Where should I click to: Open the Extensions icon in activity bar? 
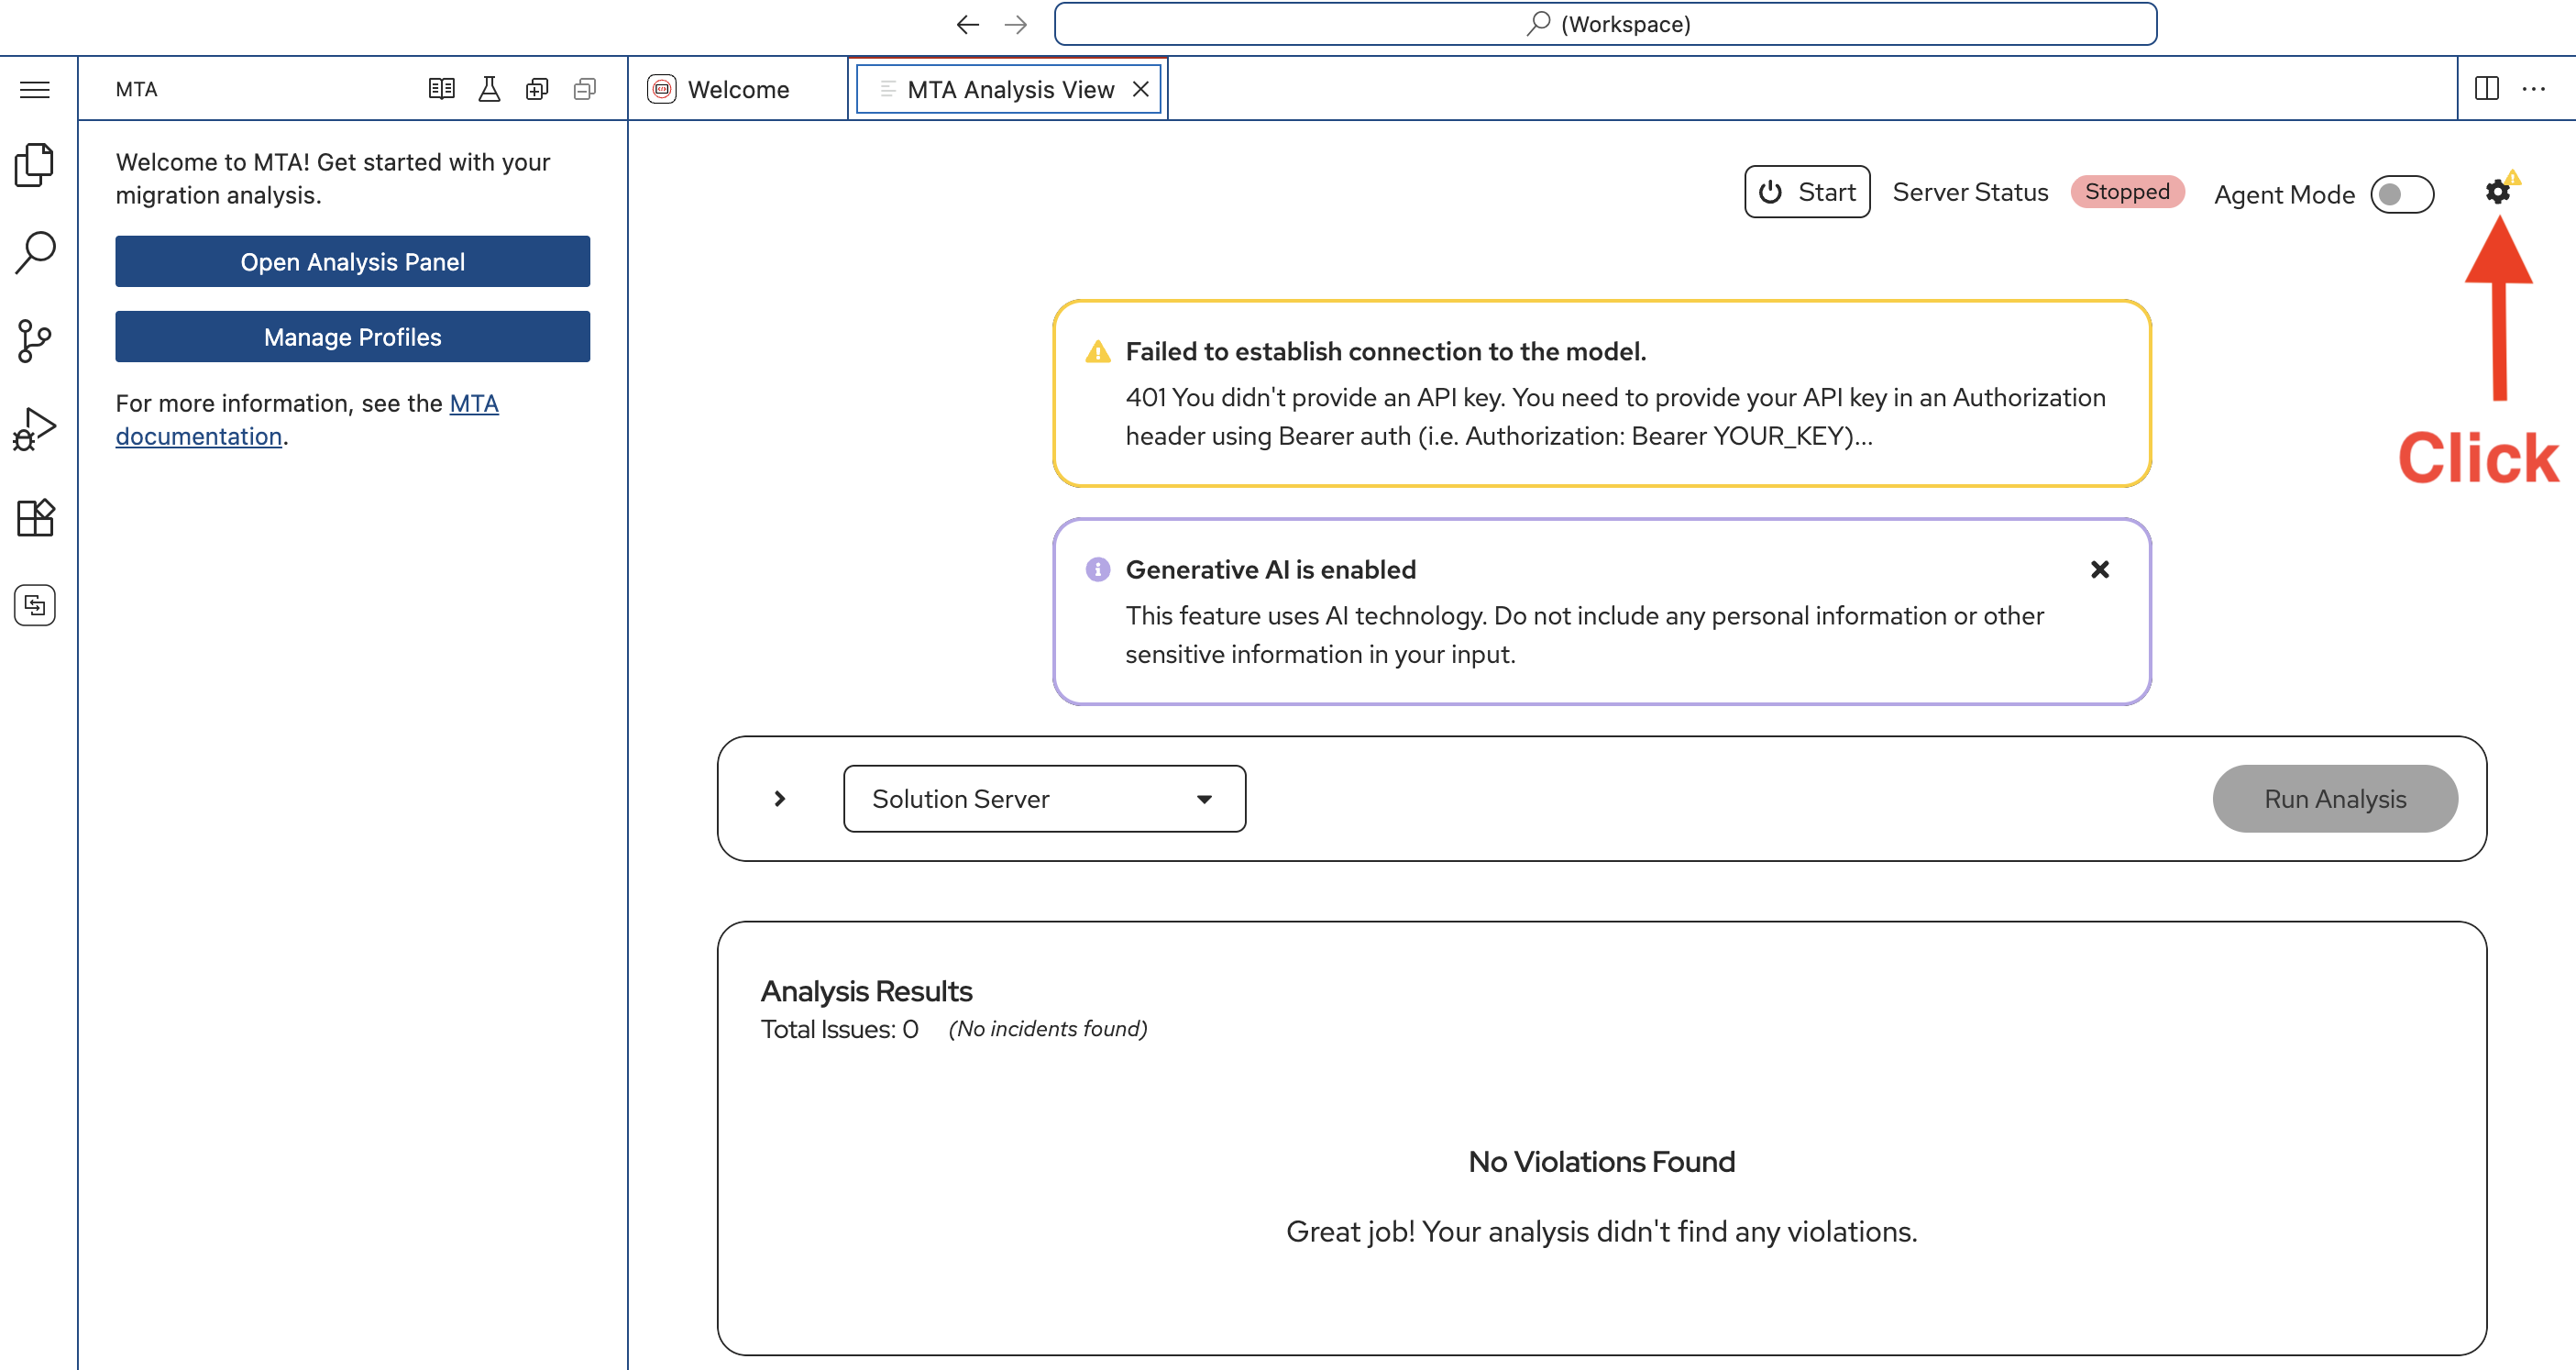(35, 517)
